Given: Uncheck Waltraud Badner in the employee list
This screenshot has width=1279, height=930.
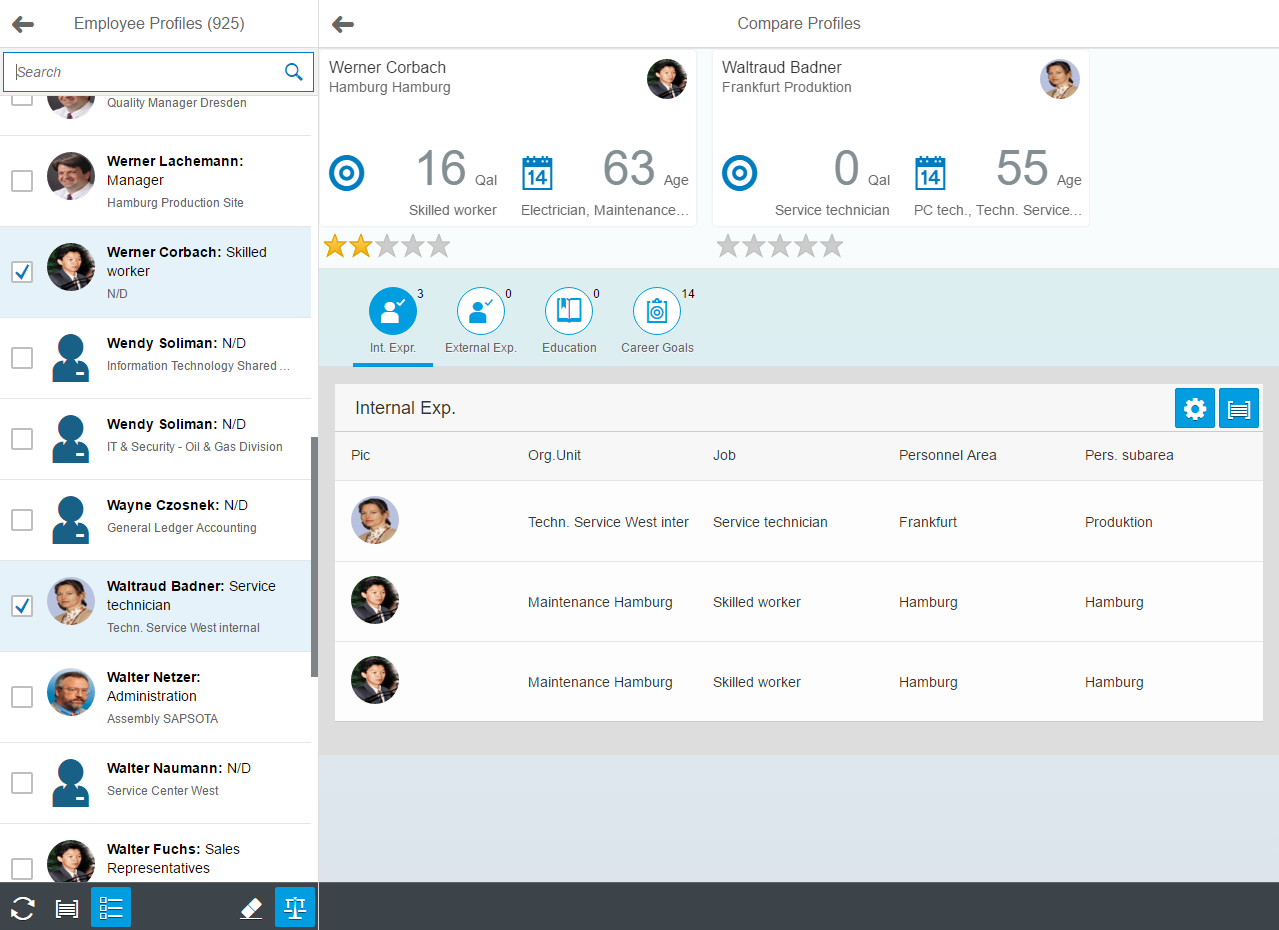Looking at the screenshot, I should (x=22, y=606).
